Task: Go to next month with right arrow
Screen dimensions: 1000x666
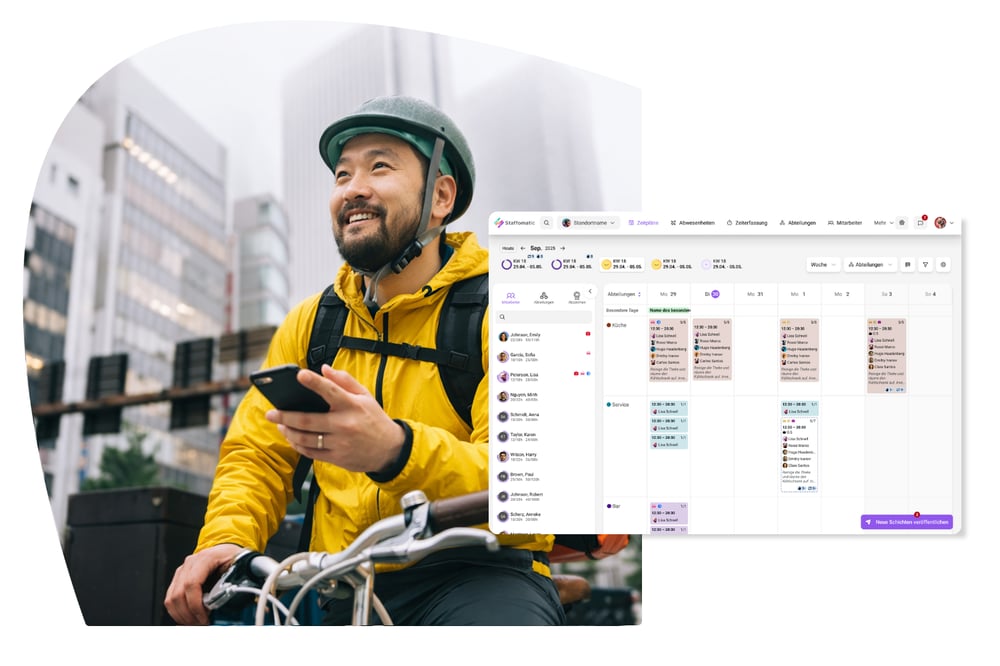Action: (x=562, y=248)
